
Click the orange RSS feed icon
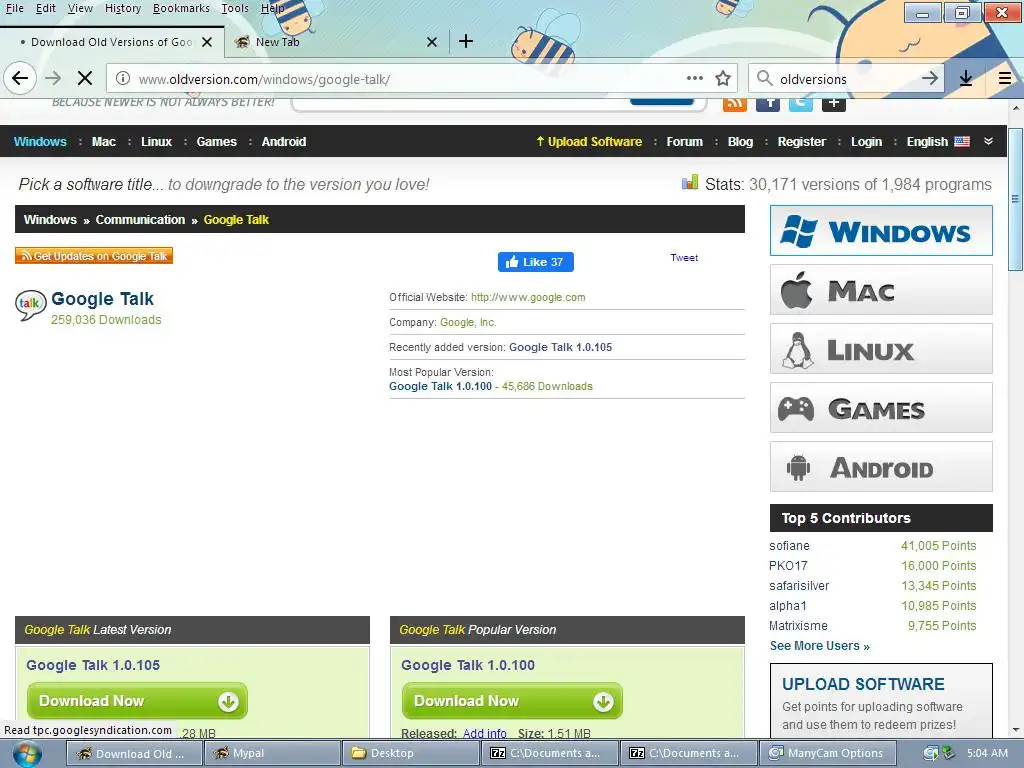point(735,103)
